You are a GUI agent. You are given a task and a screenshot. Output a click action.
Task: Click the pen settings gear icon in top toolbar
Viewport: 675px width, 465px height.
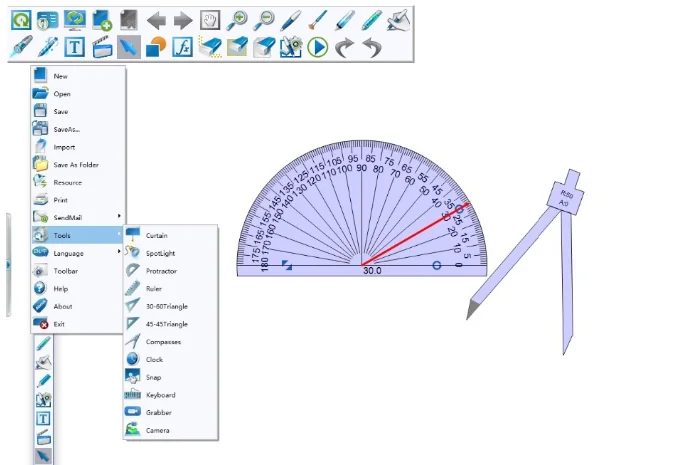pos(291,47)
